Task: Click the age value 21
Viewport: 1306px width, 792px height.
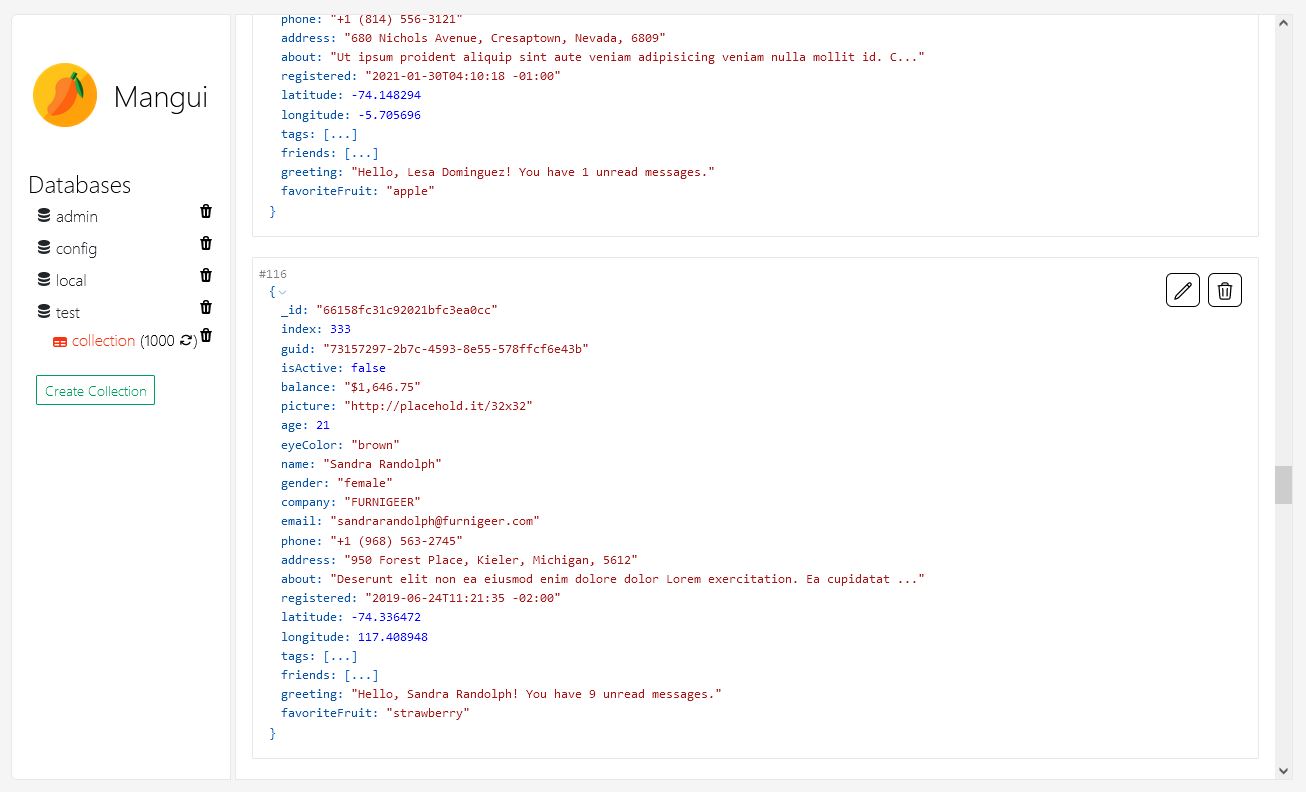Action: [x=323, y=424]
